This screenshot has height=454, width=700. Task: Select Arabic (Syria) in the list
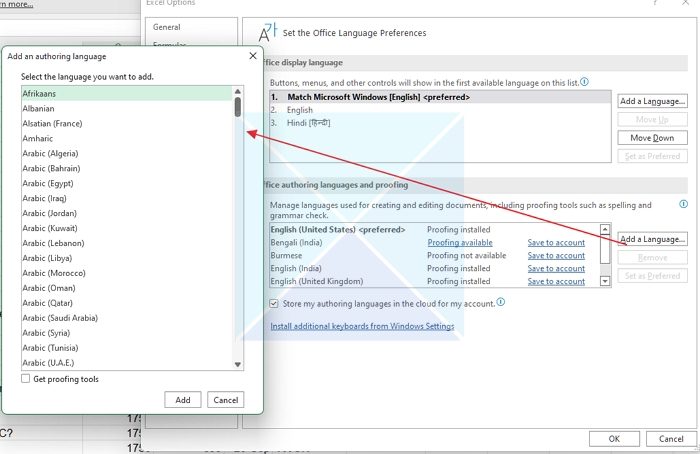coord(127,333)
